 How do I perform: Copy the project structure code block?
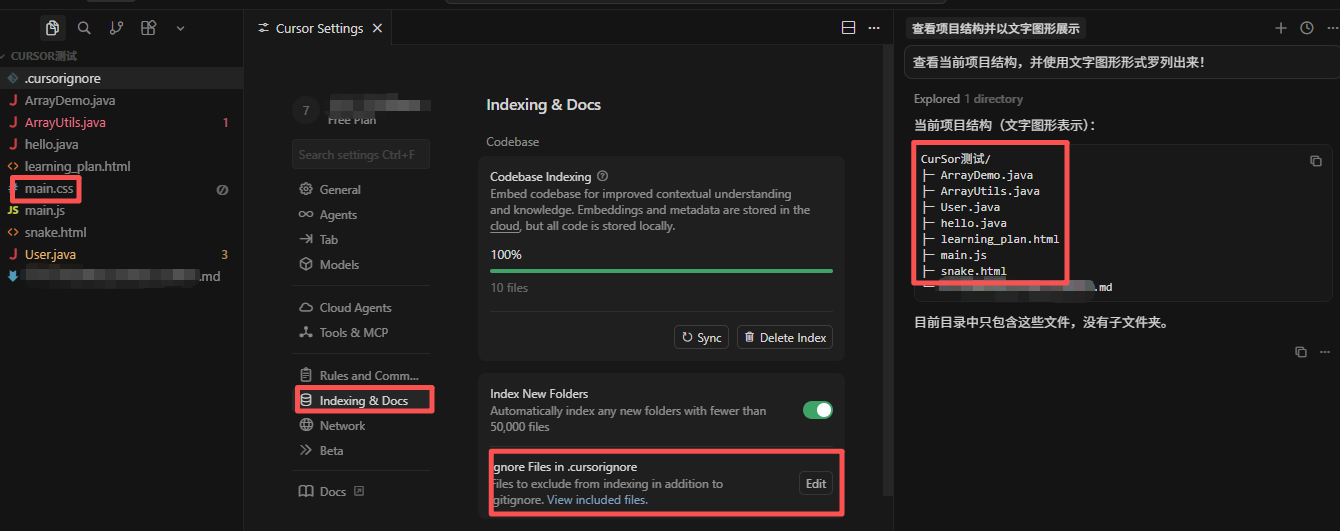tap(1316, 160)
